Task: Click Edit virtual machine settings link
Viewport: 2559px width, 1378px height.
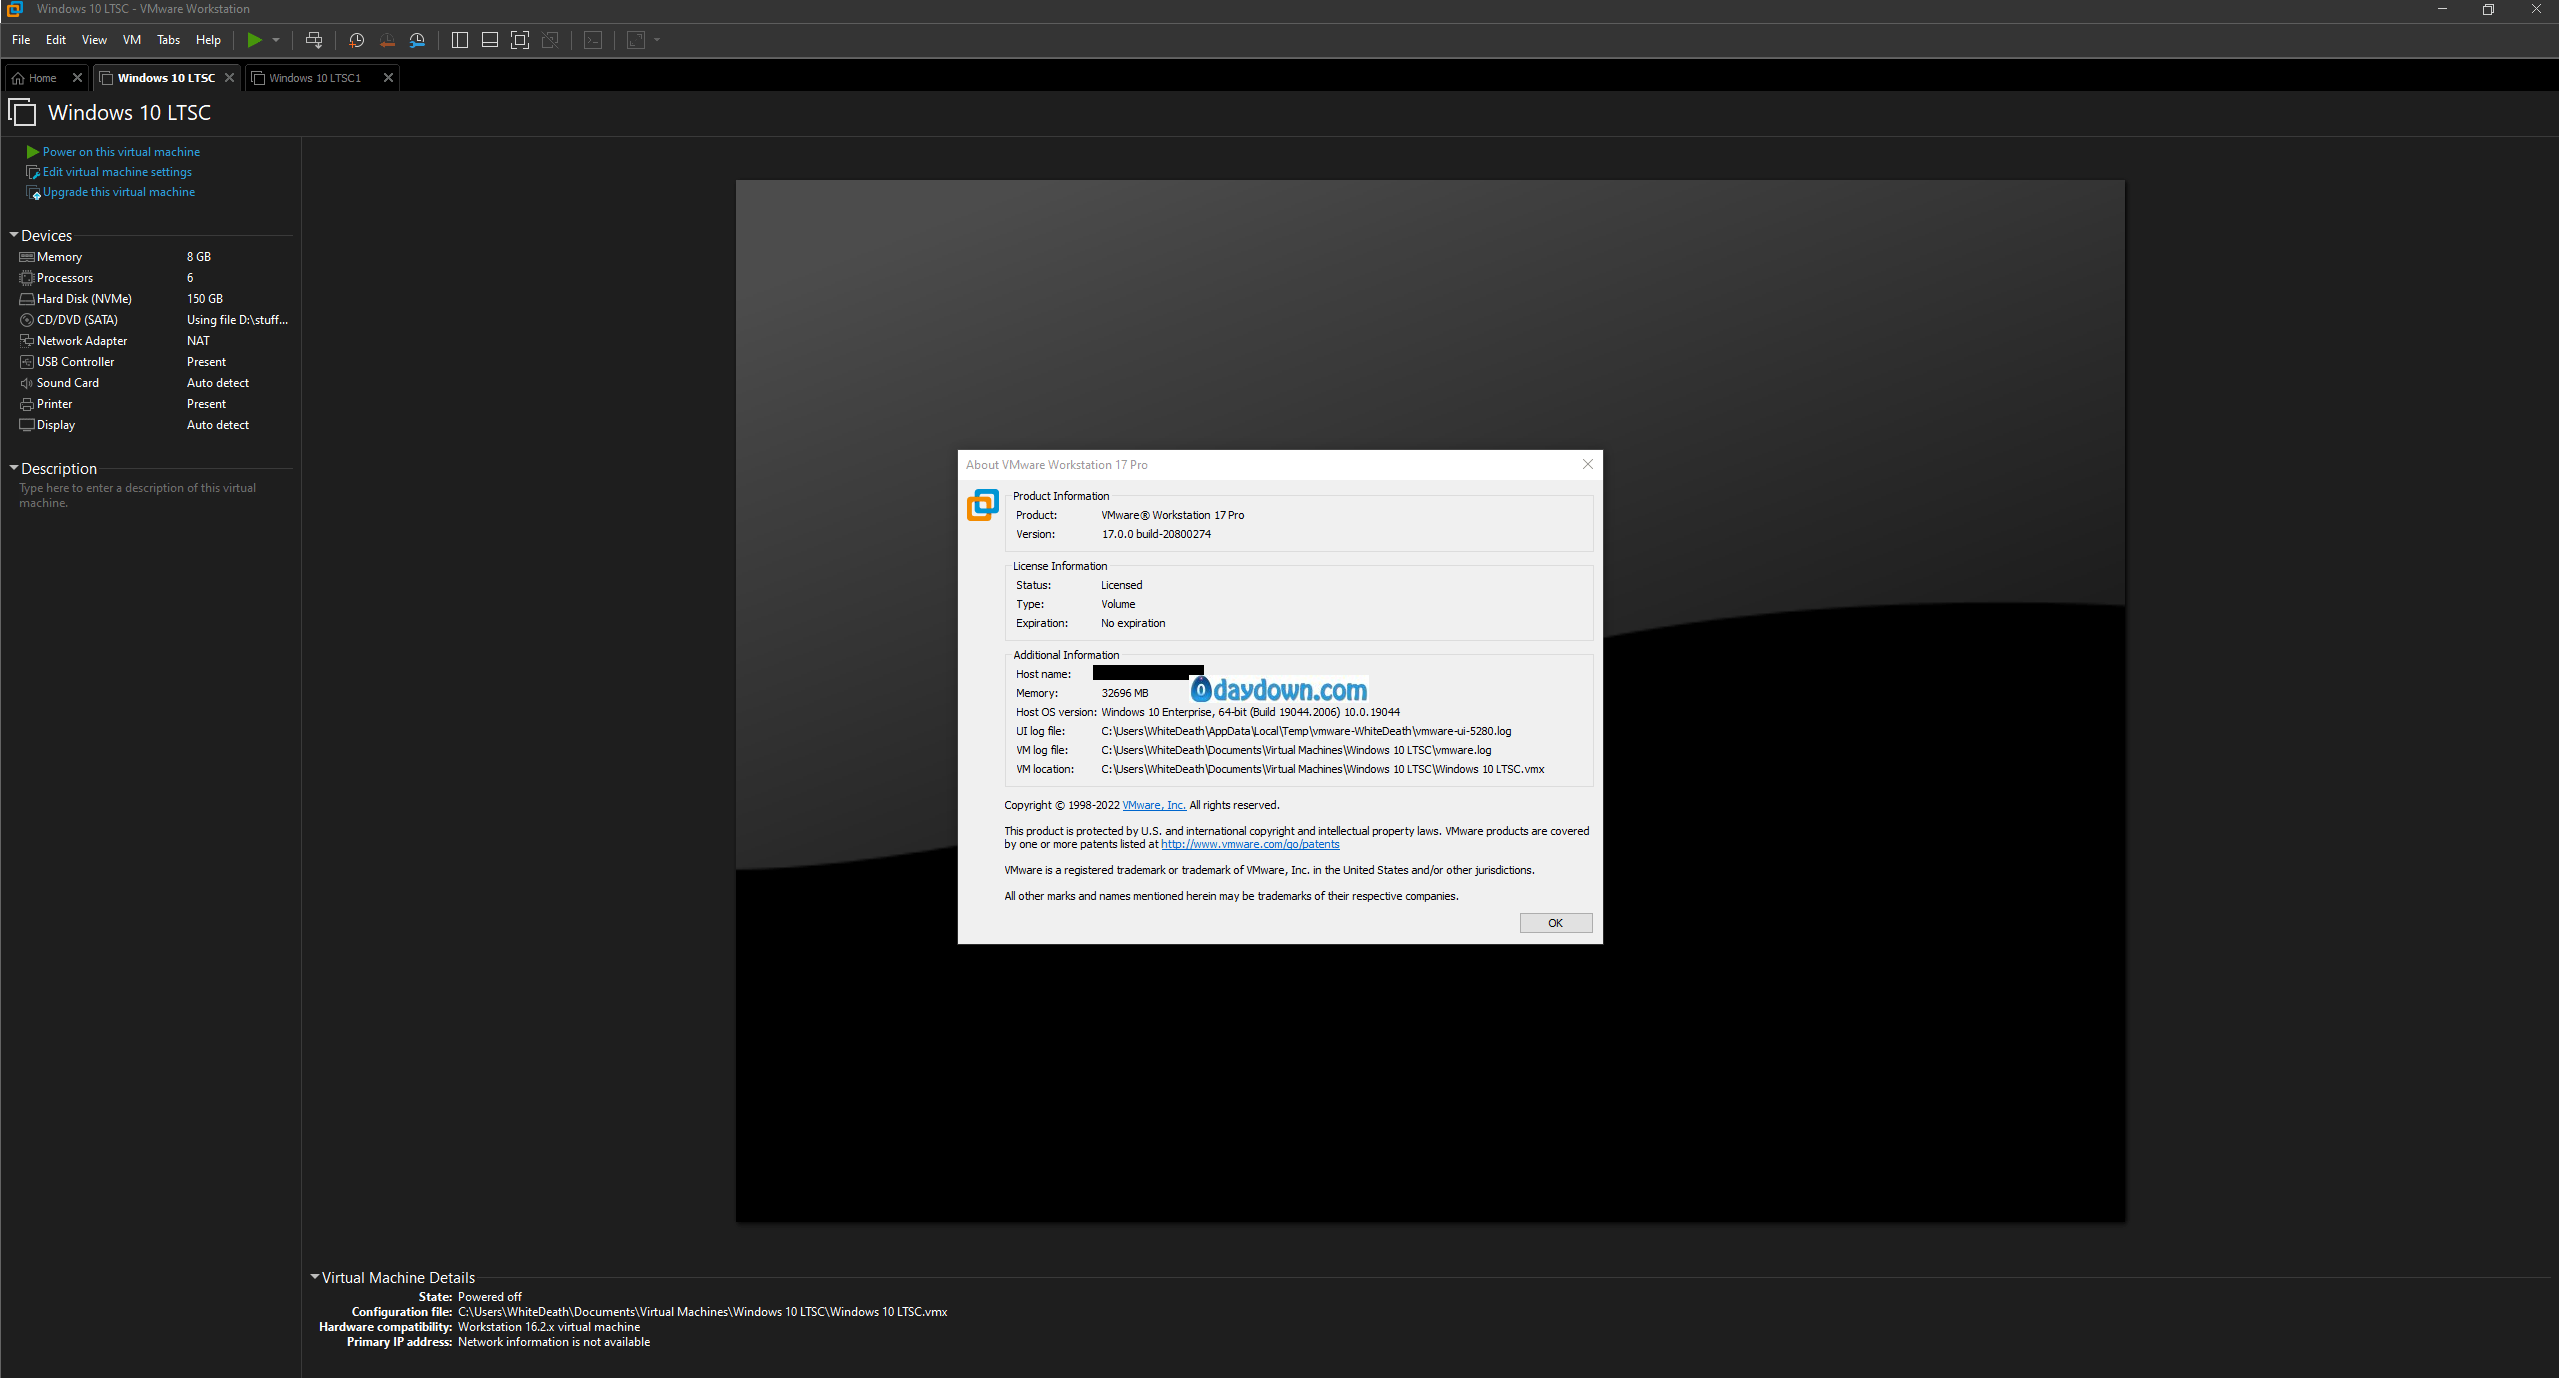Action: coord(117,172)
